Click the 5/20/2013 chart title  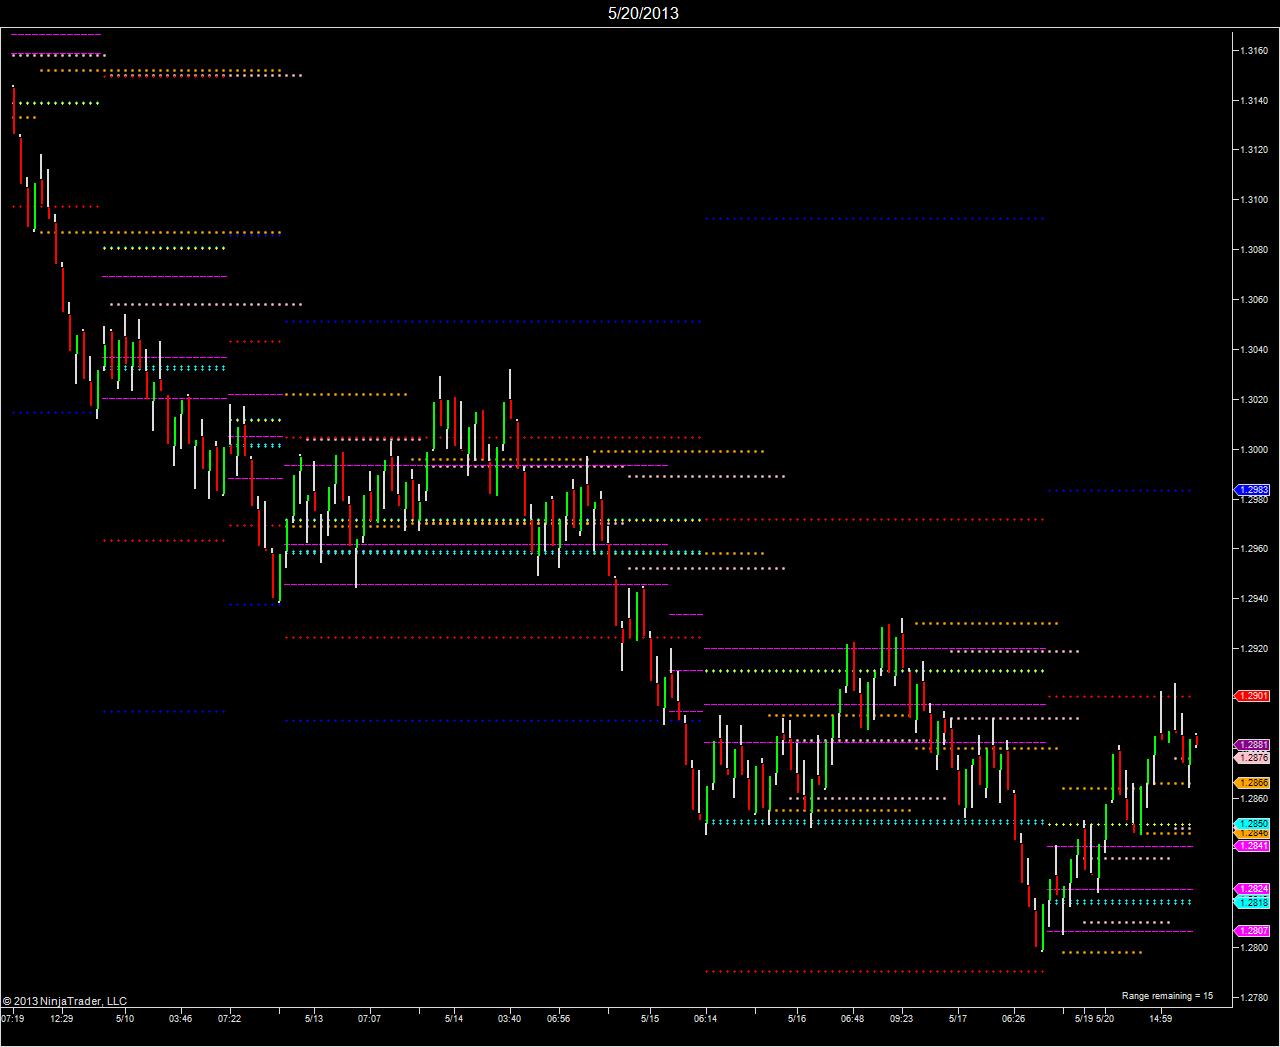pos(643,13)
